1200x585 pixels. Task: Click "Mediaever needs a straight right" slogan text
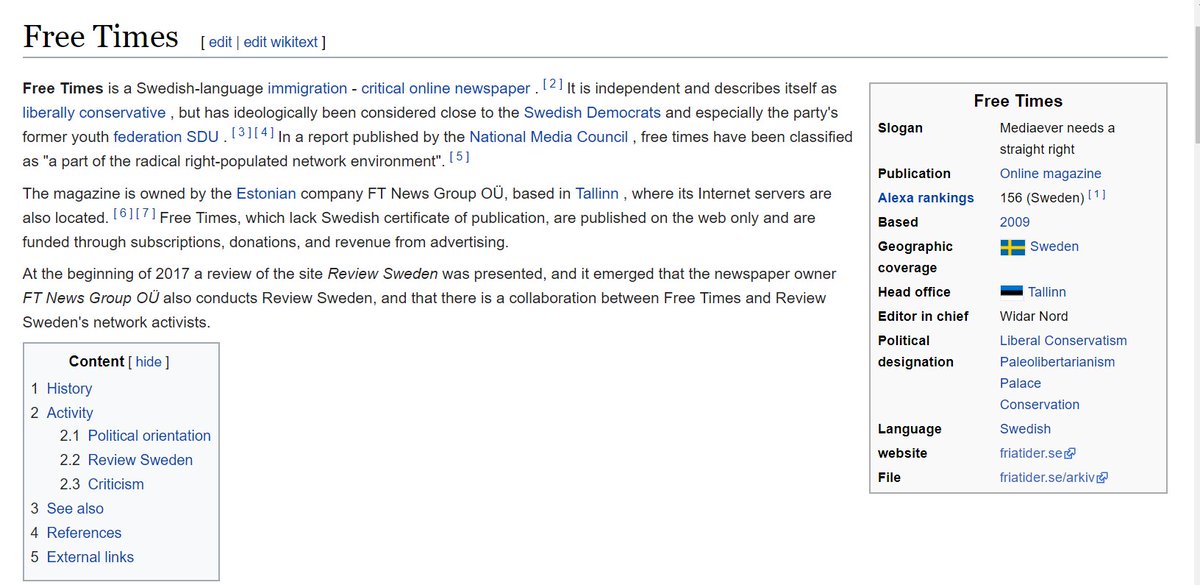click(1057, 138)
